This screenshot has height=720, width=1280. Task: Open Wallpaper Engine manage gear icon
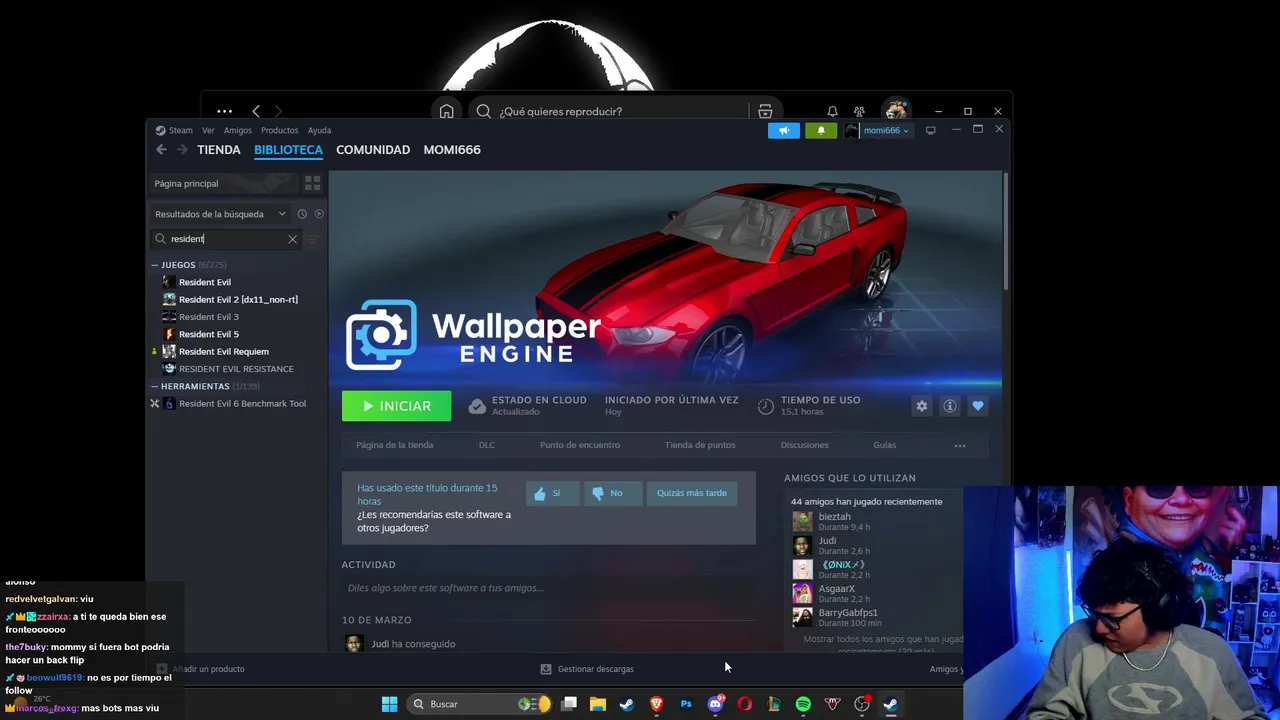pos(922,406)
